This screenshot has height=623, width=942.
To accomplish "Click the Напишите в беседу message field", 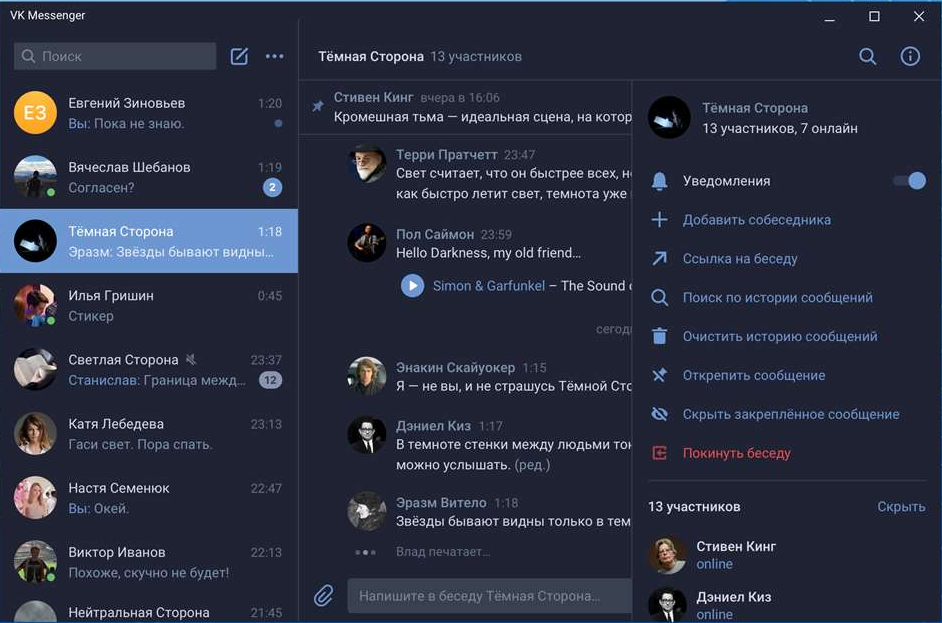I will click(490, 596).
